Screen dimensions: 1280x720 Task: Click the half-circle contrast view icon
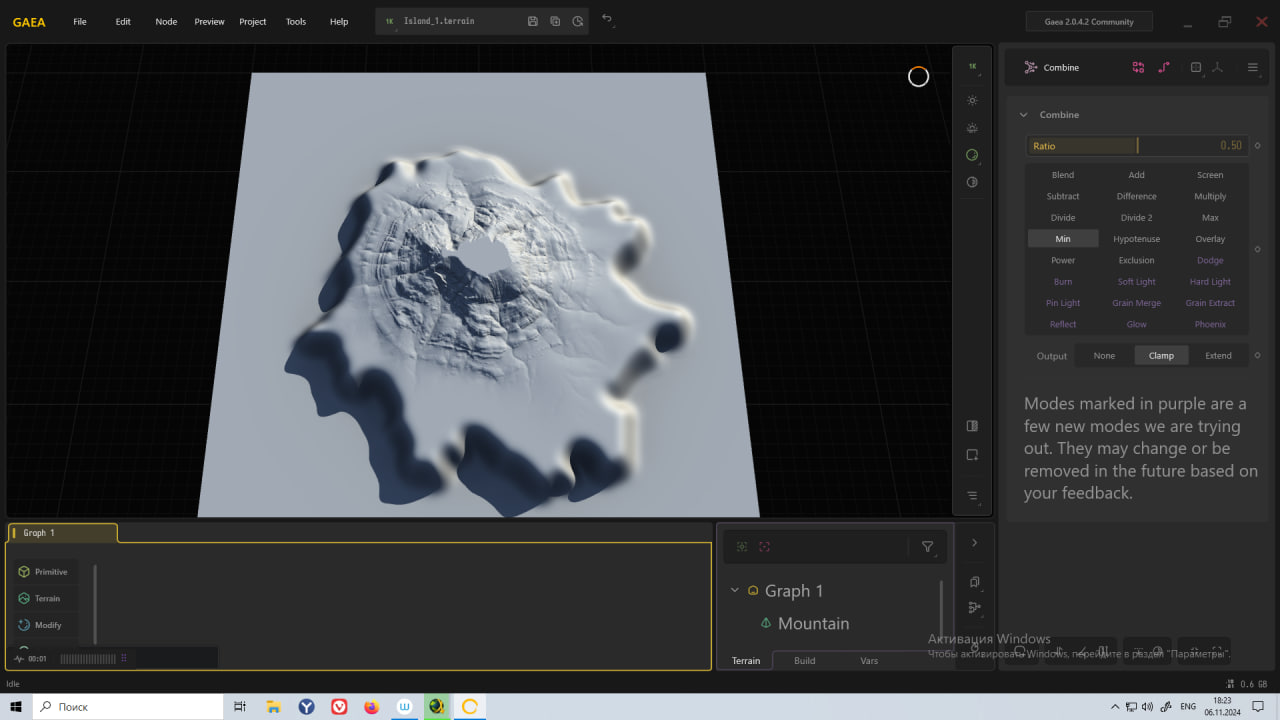(972, 182)
